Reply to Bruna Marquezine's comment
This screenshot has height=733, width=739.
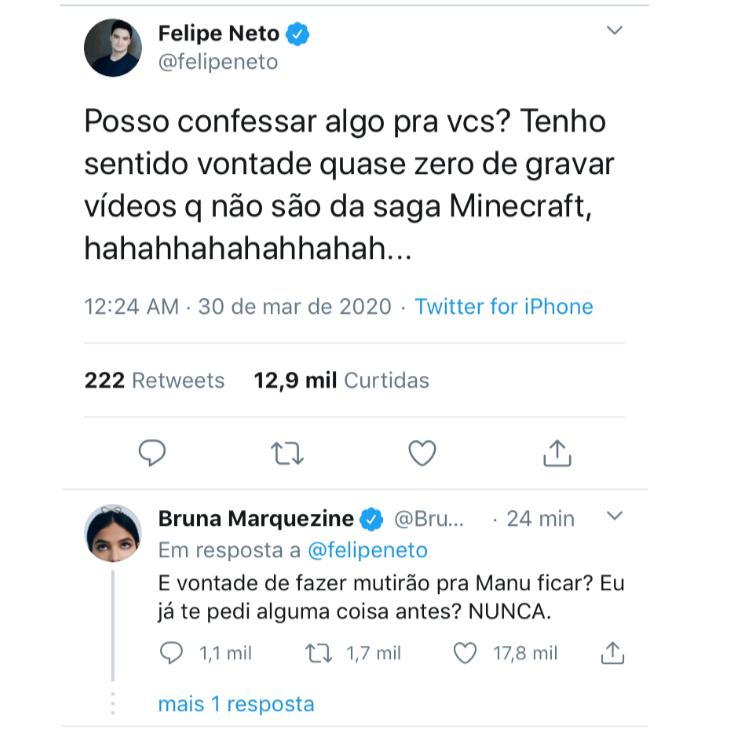click(x=173, y=653)
